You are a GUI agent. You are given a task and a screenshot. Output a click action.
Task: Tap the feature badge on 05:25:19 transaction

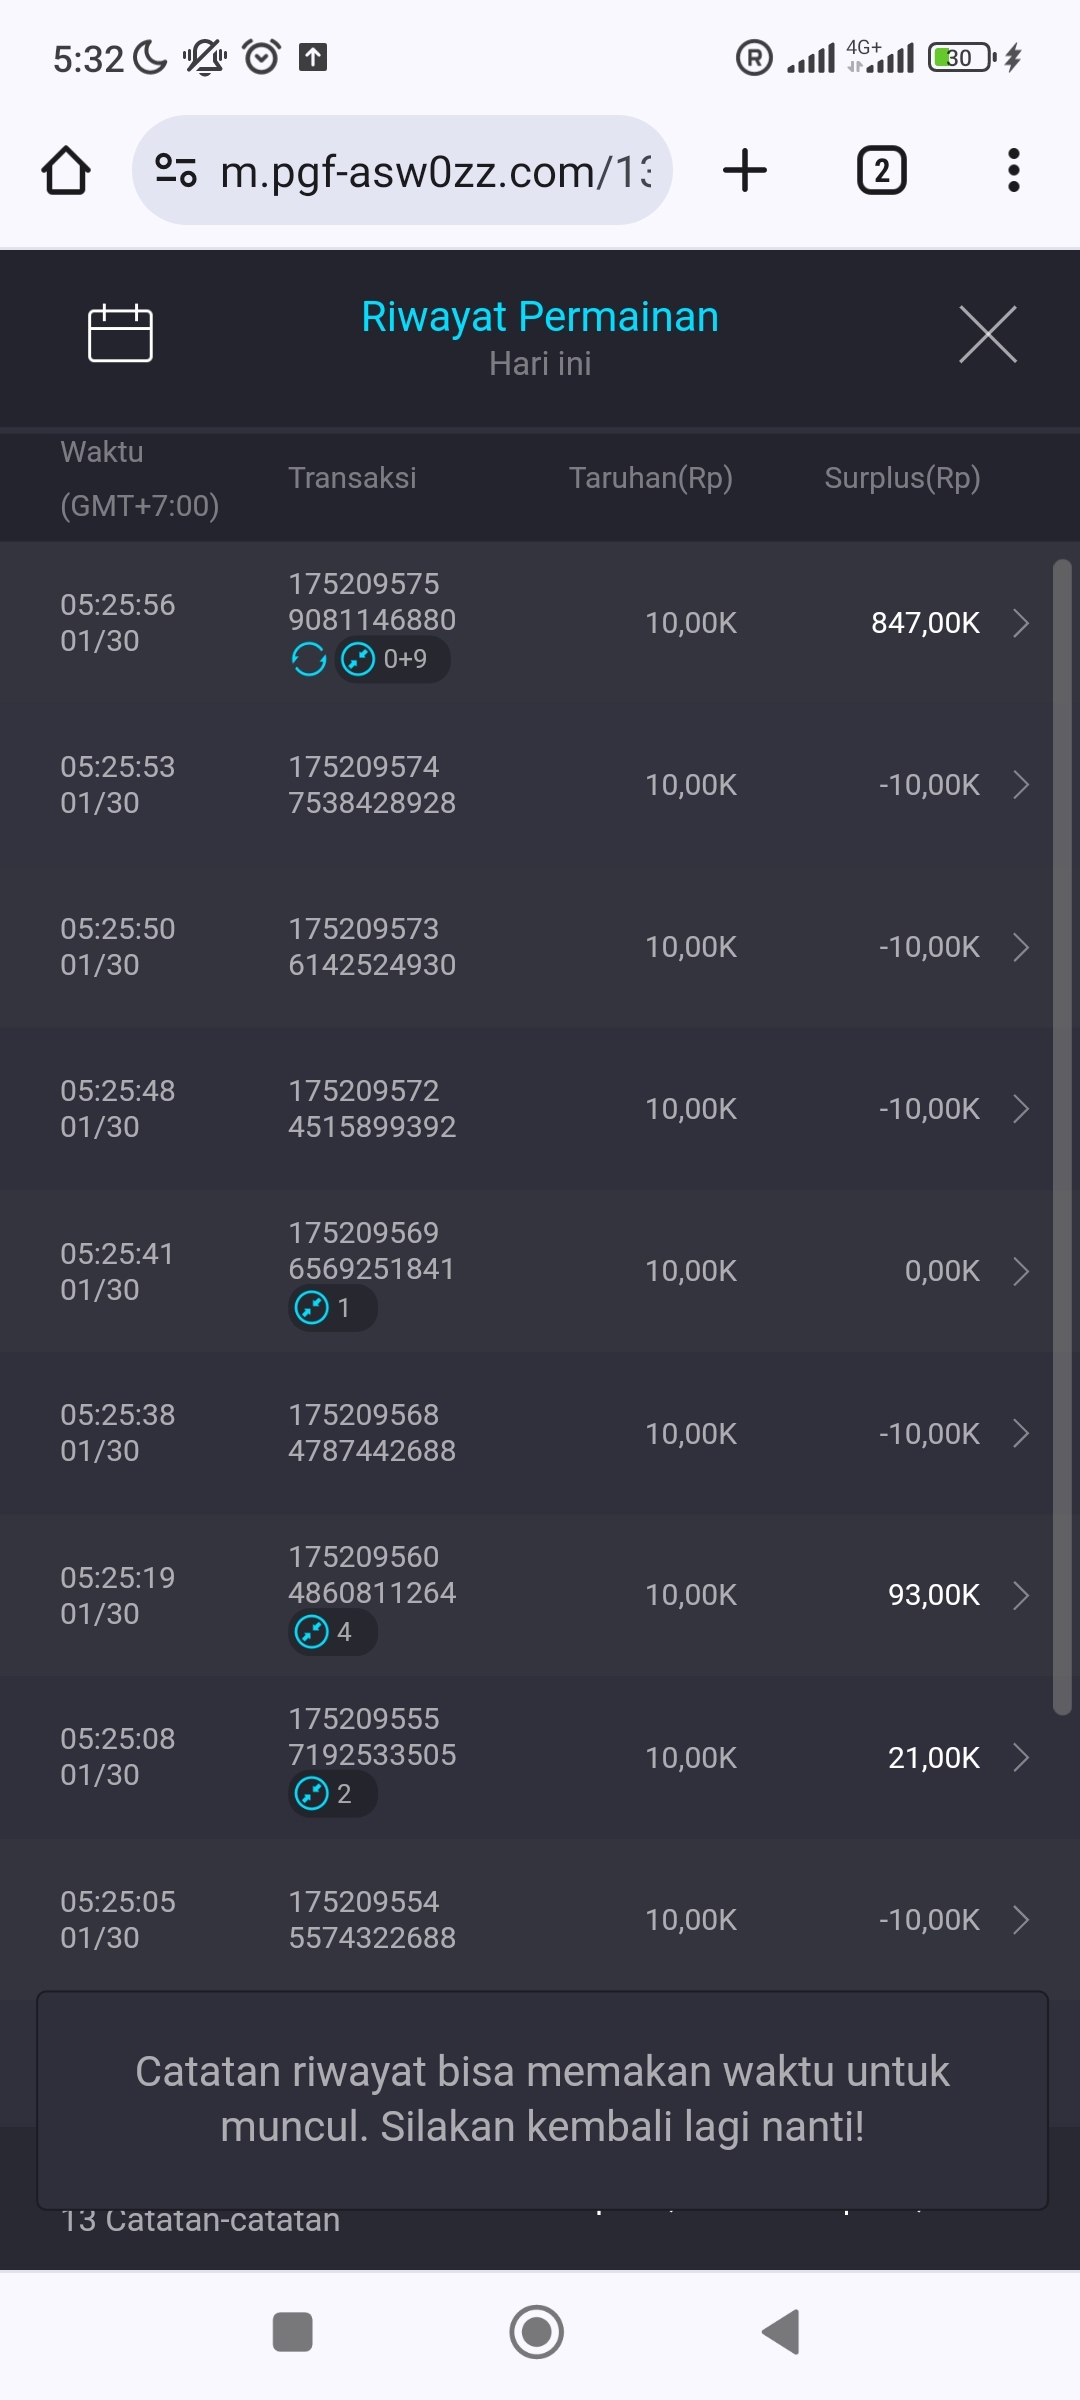pyautogui.click(x=332, y=1632)
